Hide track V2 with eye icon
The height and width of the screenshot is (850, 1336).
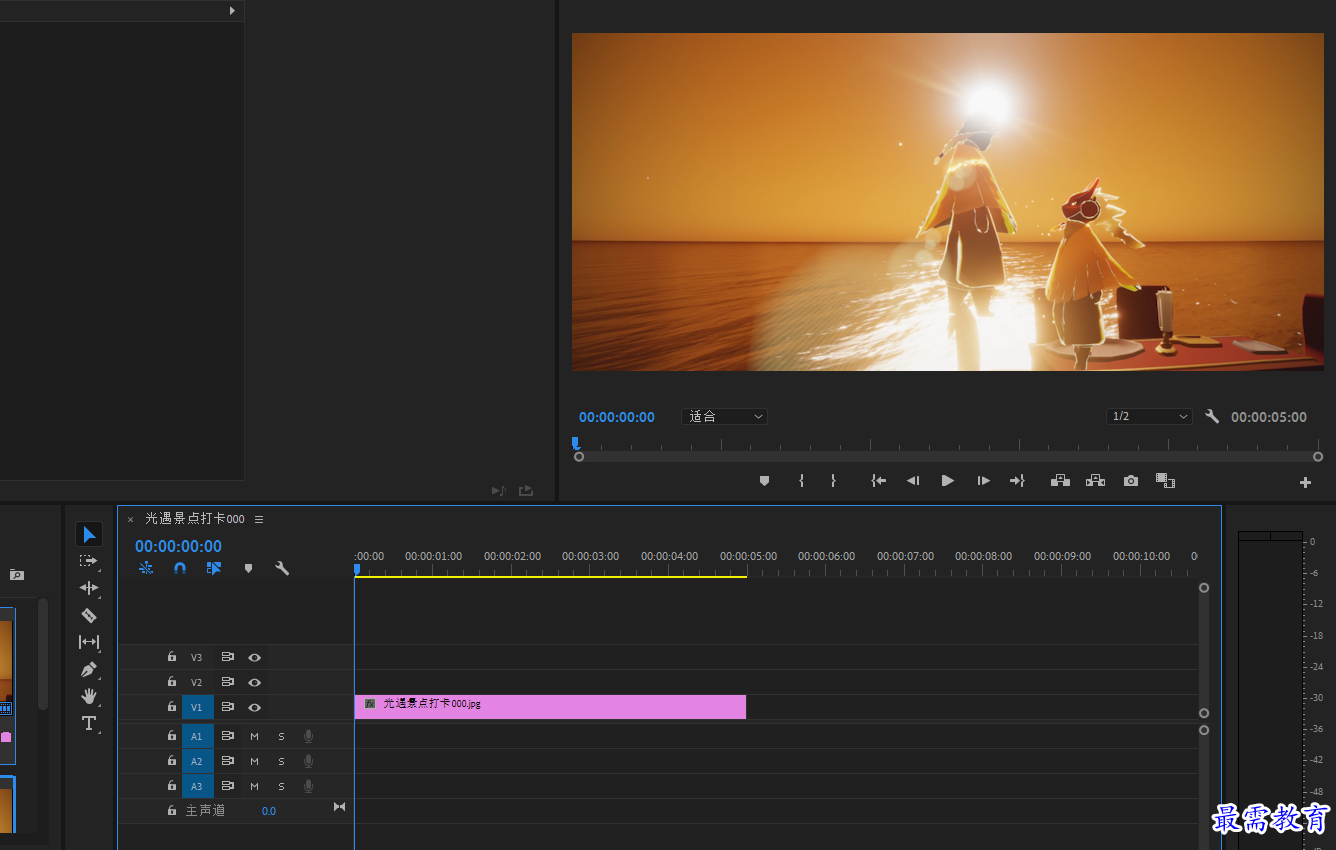point(255,682)
